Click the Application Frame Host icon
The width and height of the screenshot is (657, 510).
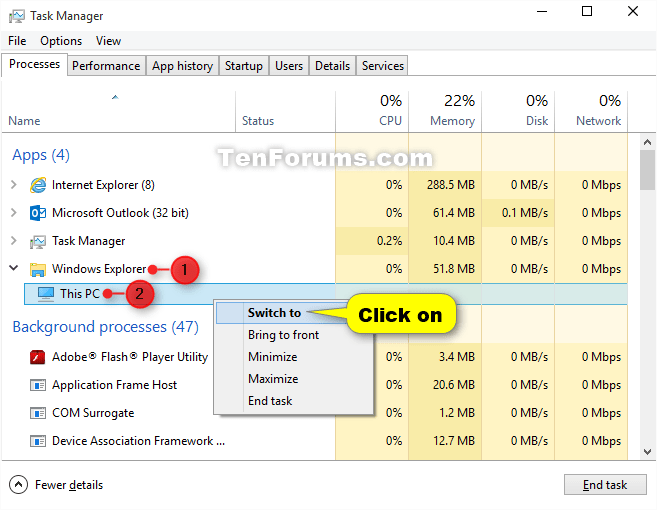(x=38, y=385)
